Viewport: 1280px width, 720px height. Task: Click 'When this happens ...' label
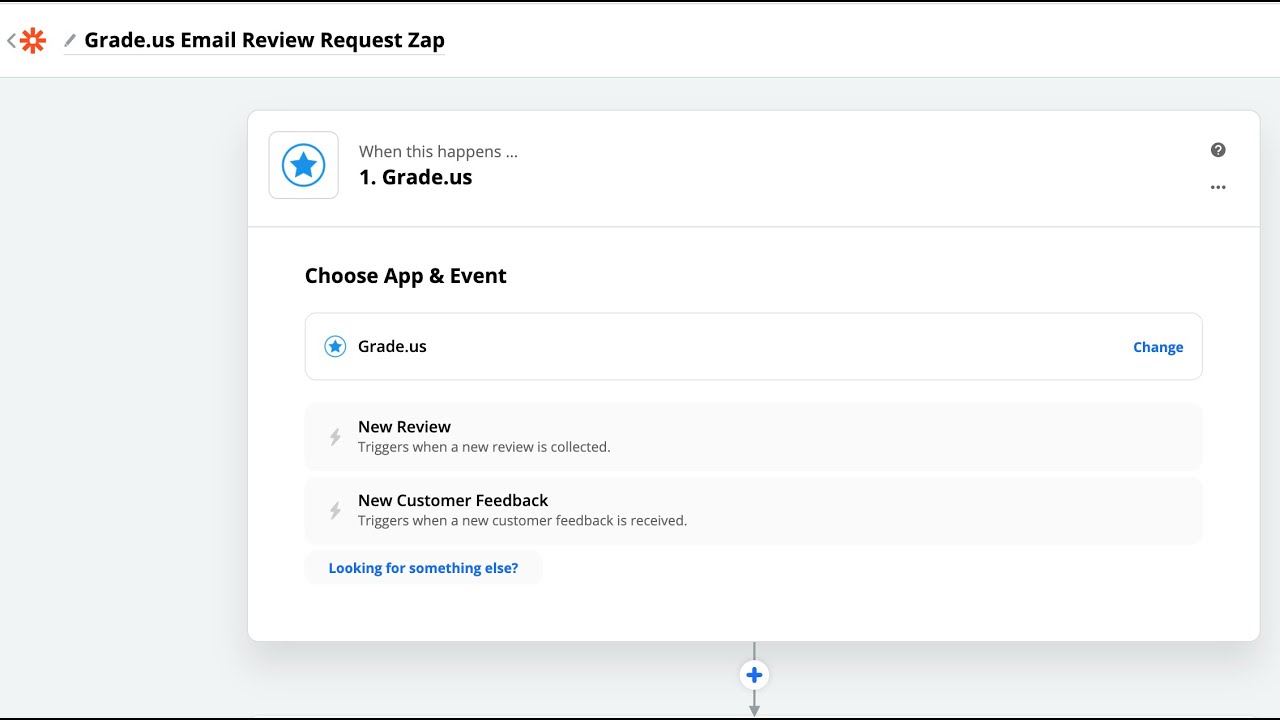(438, 152)
